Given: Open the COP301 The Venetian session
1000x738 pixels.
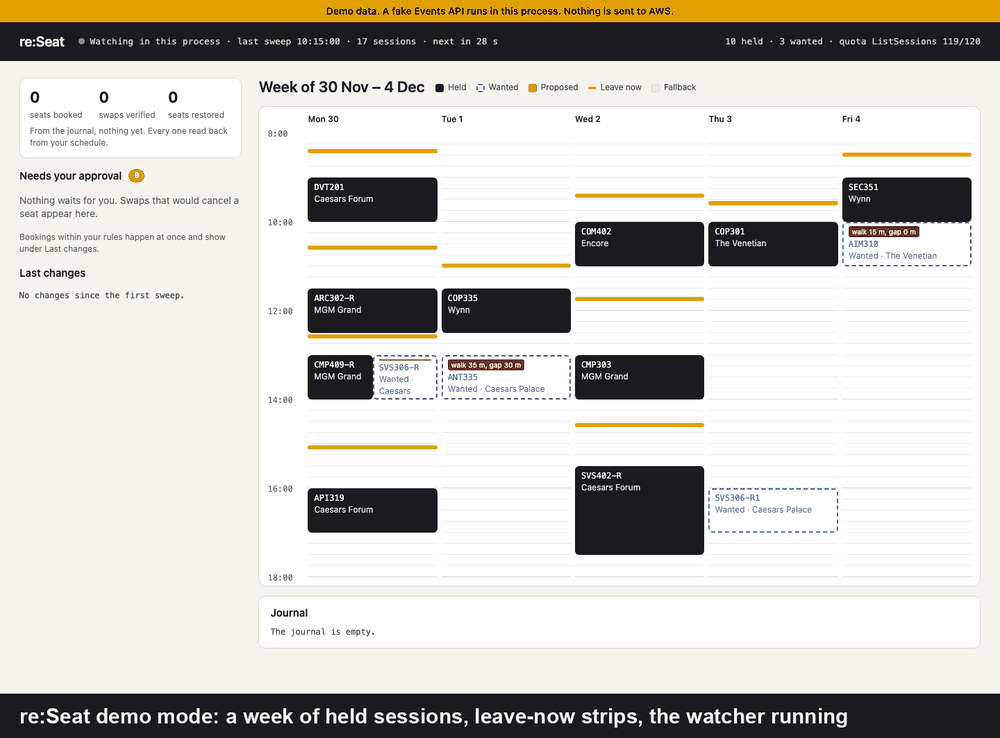Looking at the screenshot, I should 773,244.
